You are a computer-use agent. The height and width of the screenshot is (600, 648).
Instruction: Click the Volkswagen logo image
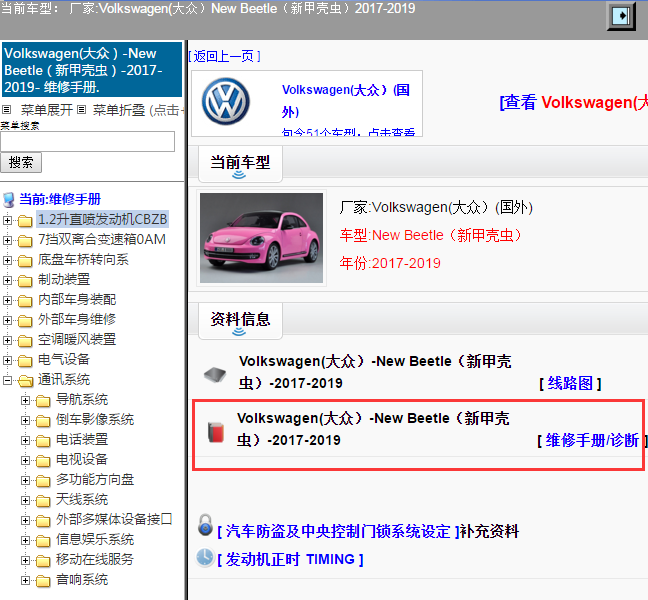pyautogui.click(x=226, y=101)
